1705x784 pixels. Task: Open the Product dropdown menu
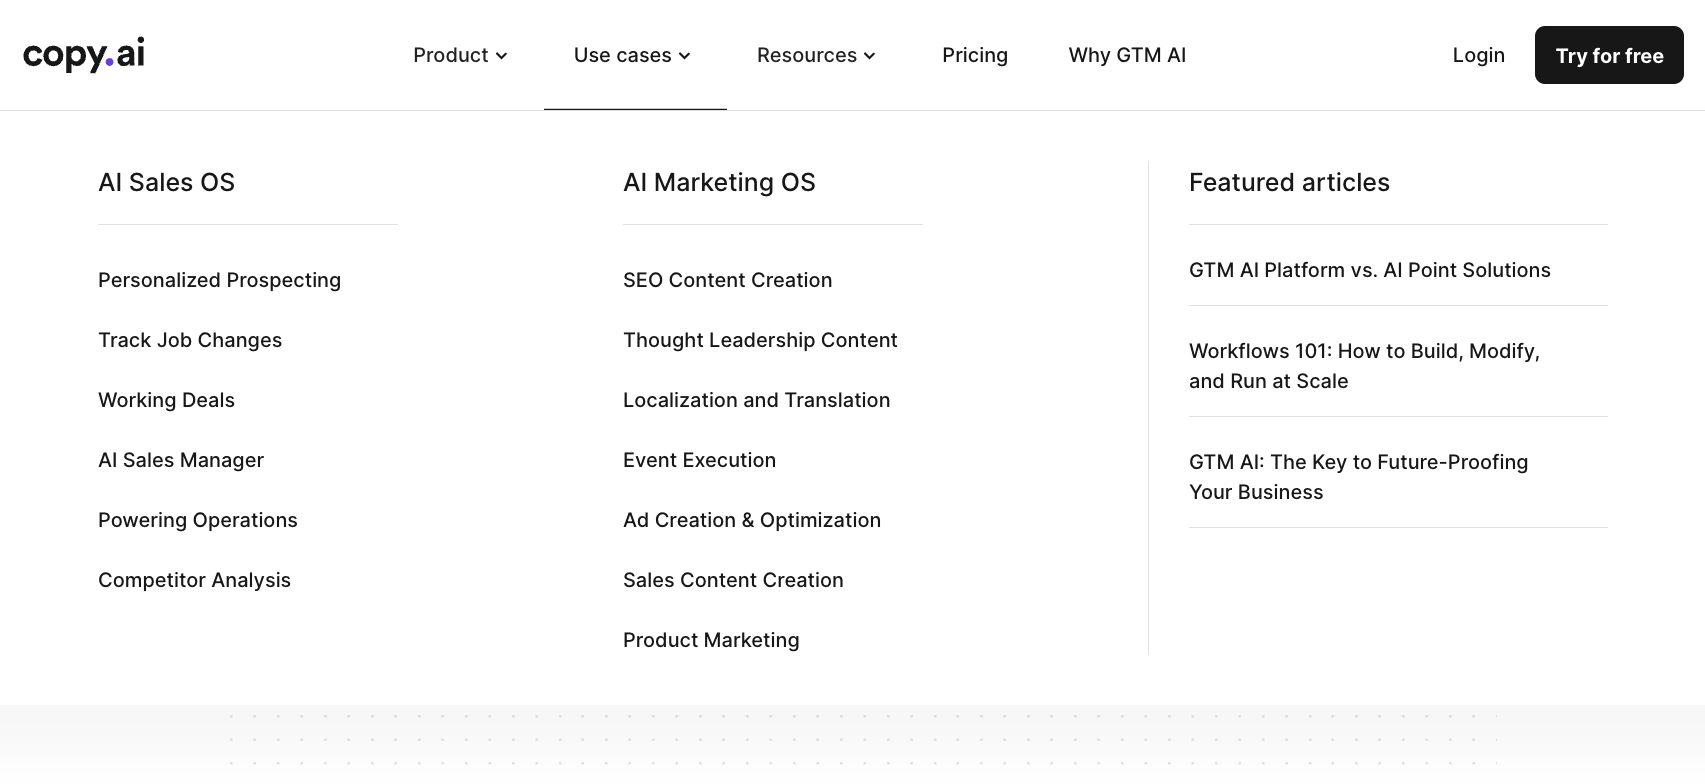tap(461, 55)
